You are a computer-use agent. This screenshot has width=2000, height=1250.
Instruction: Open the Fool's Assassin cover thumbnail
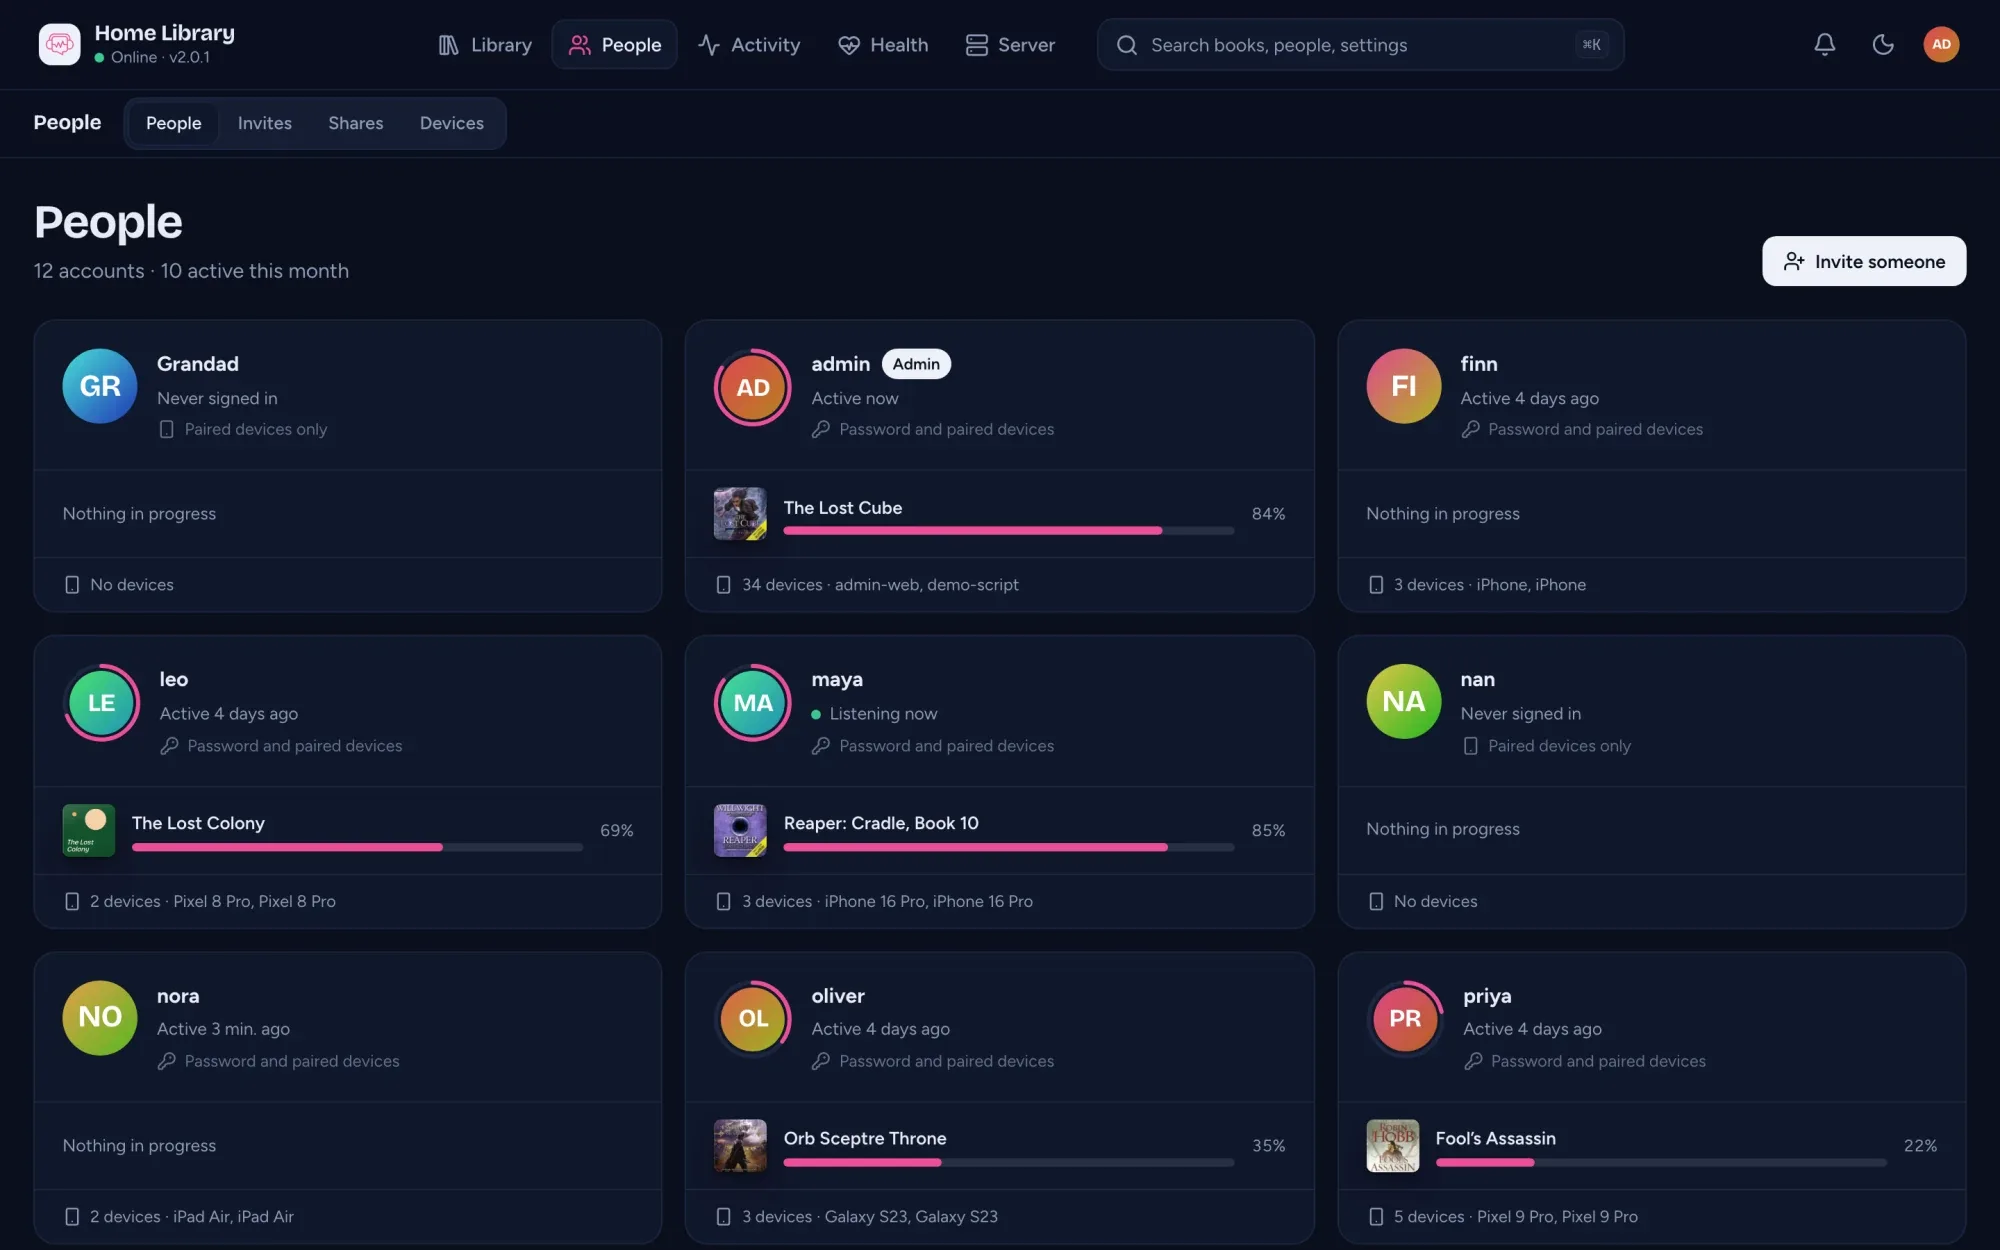1392,1145
